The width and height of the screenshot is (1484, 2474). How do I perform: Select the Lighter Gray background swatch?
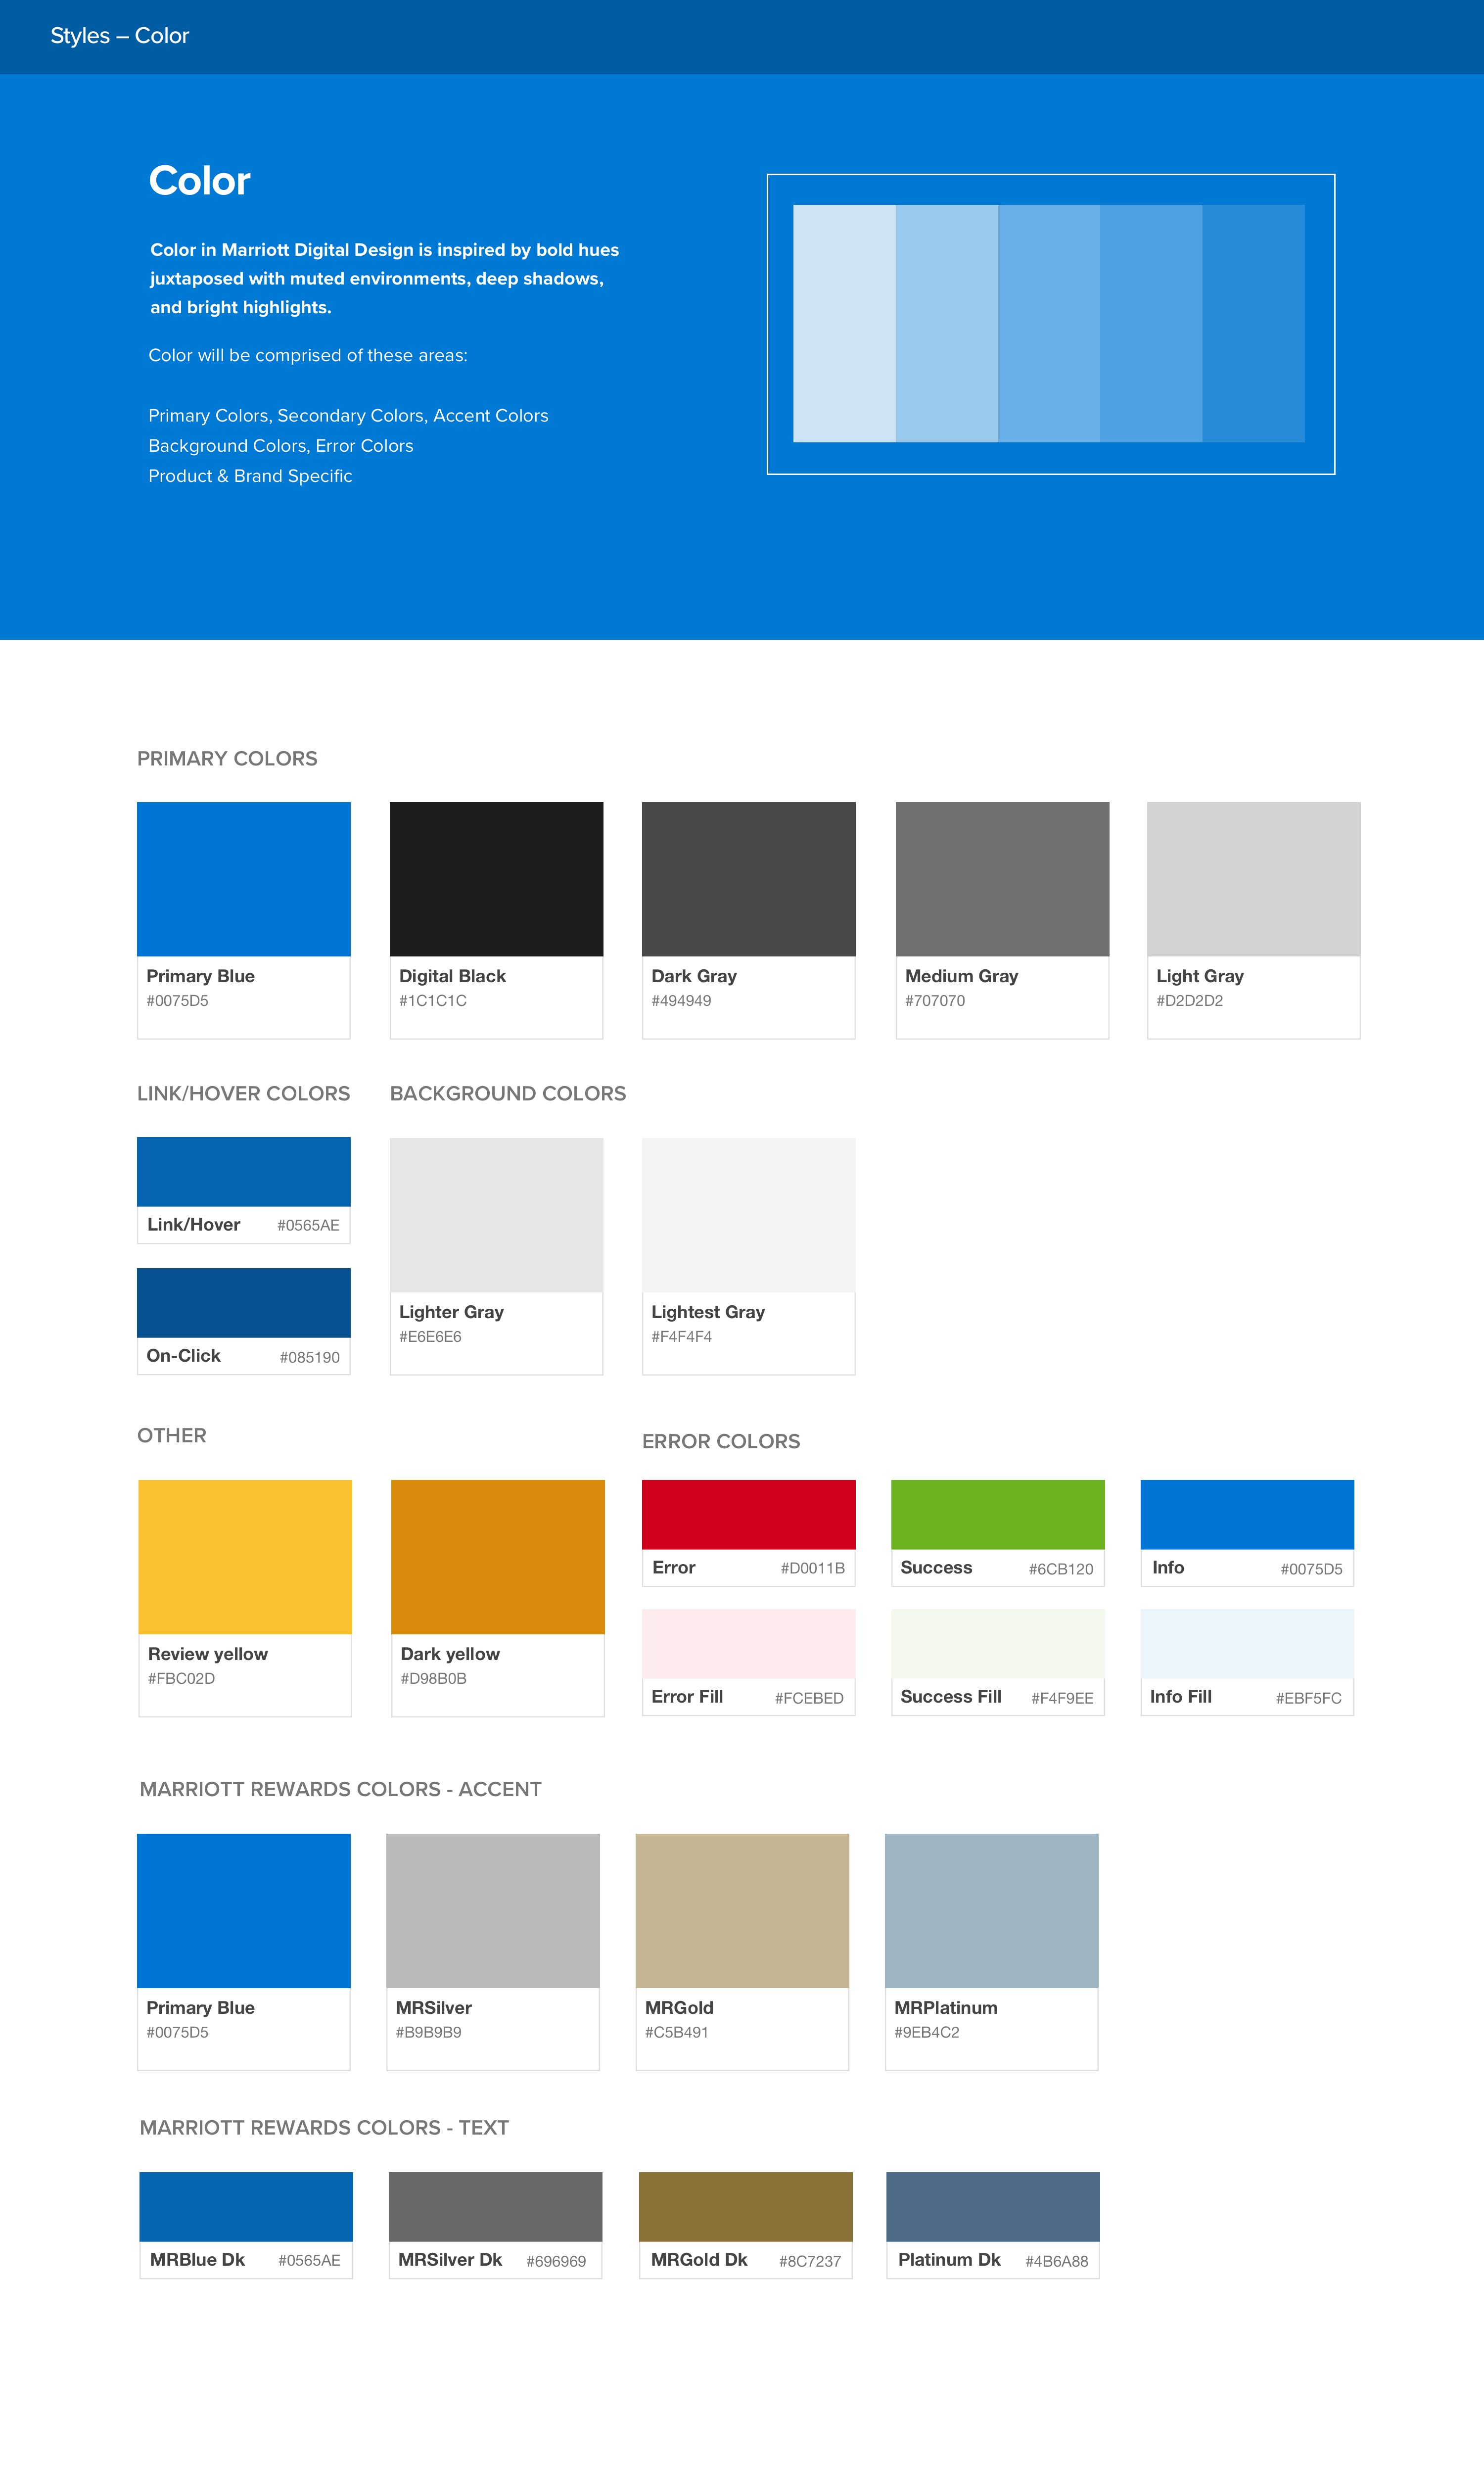coord(496,1214)
